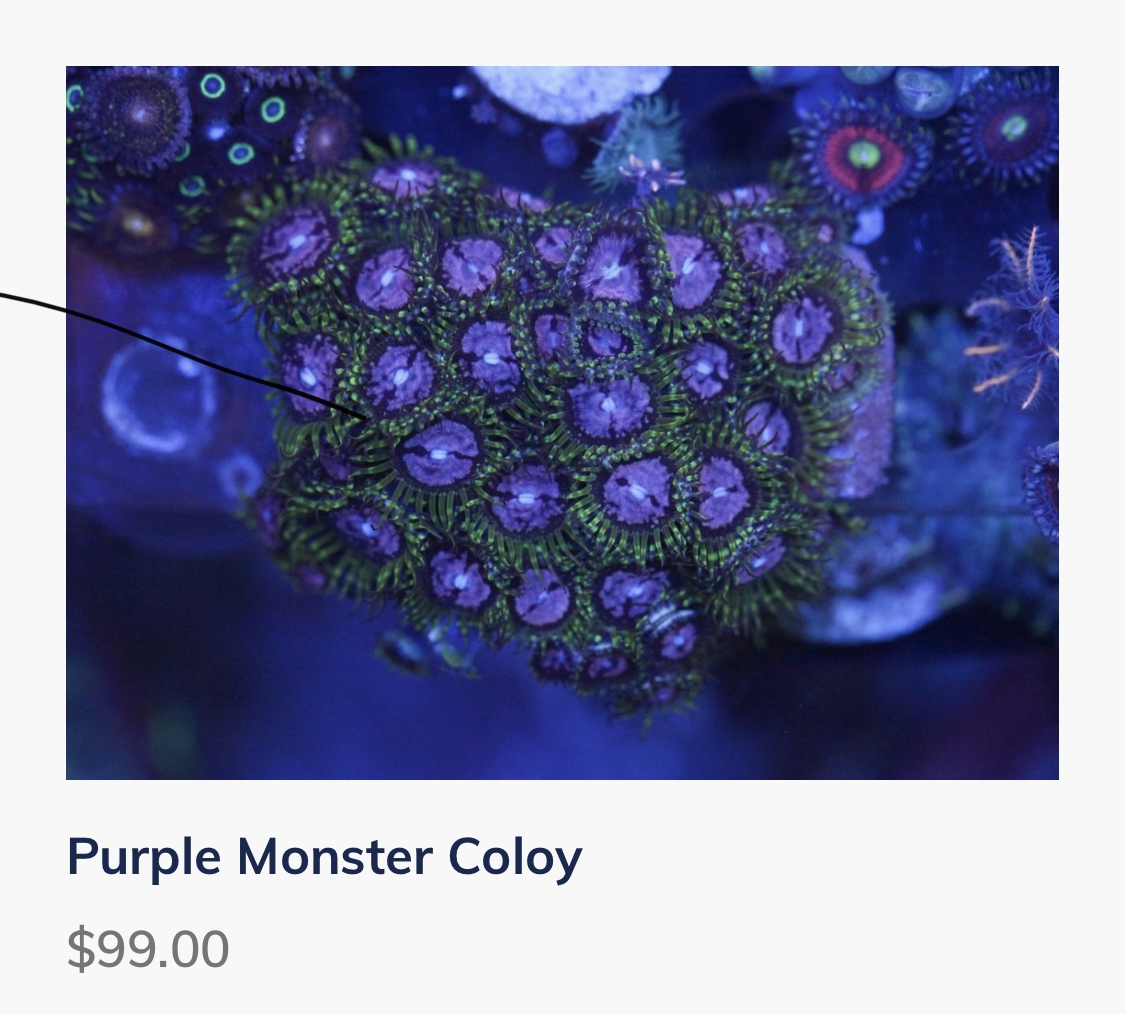Select the white ring bubble on the photo's left
1125x1014 pixels.
pyautogui.click(x=159, y=398)
